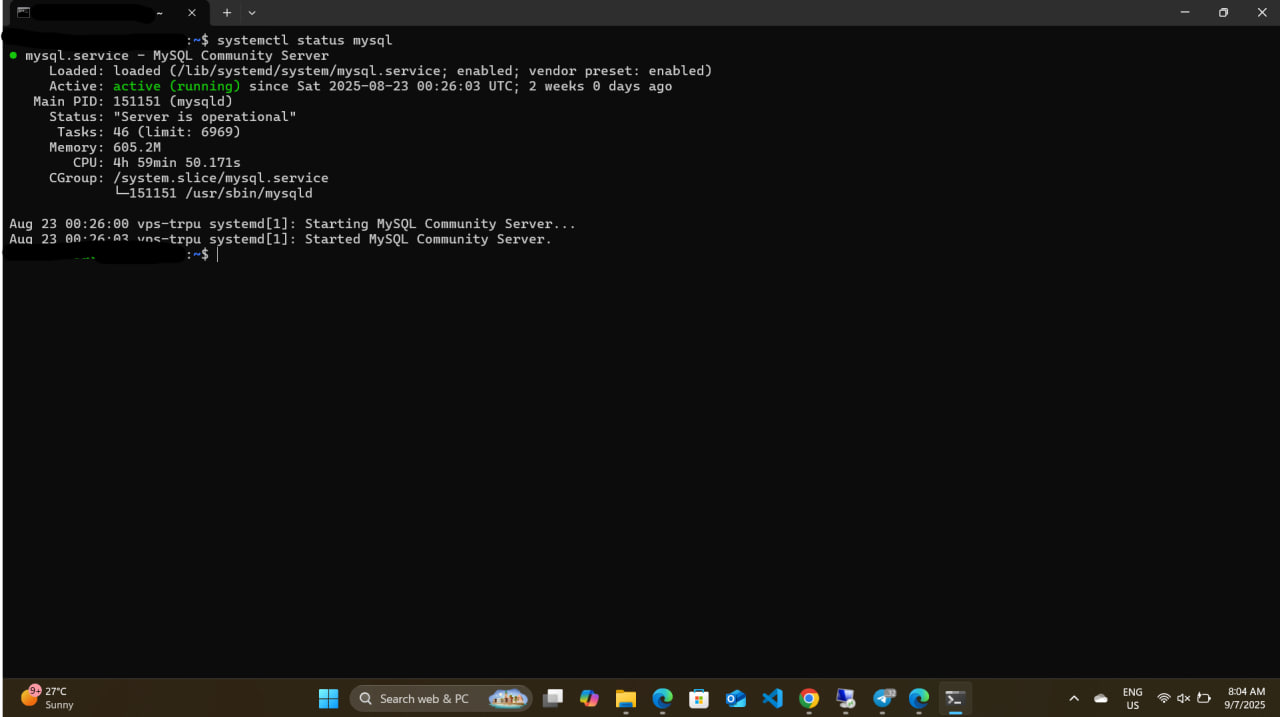Viewport: 1280px width, 717px height.
Task: Switch to Google Chrome
Action: tap(809, 698)
